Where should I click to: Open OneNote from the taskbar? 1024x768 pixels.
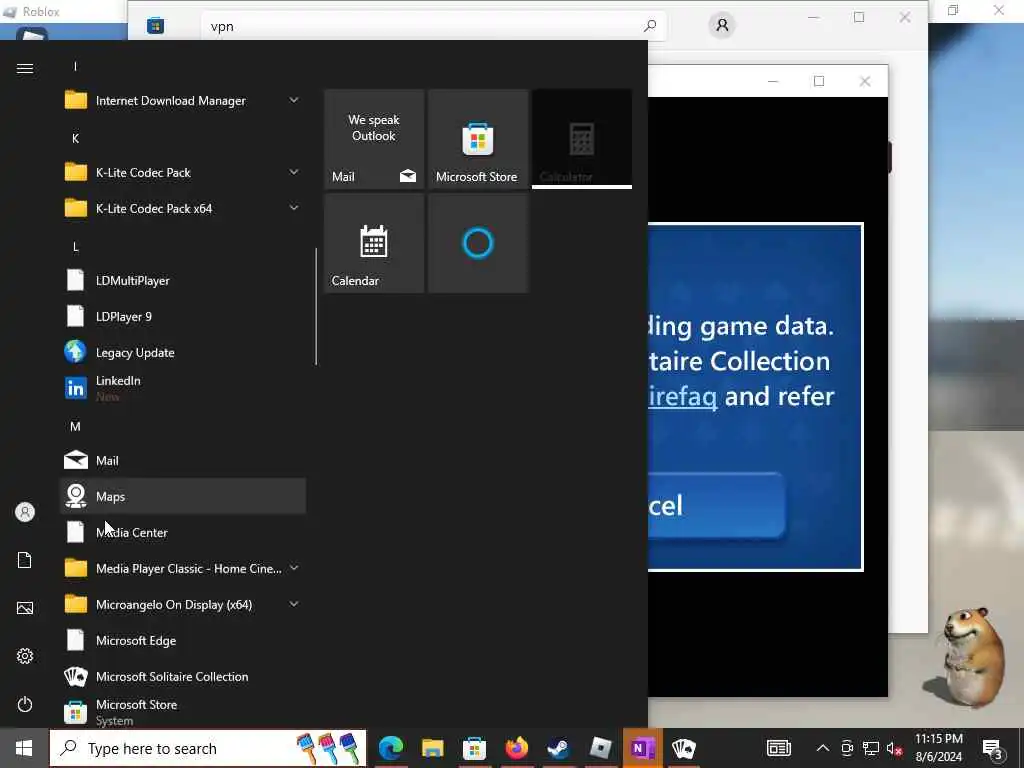click(x=643, y=748)
